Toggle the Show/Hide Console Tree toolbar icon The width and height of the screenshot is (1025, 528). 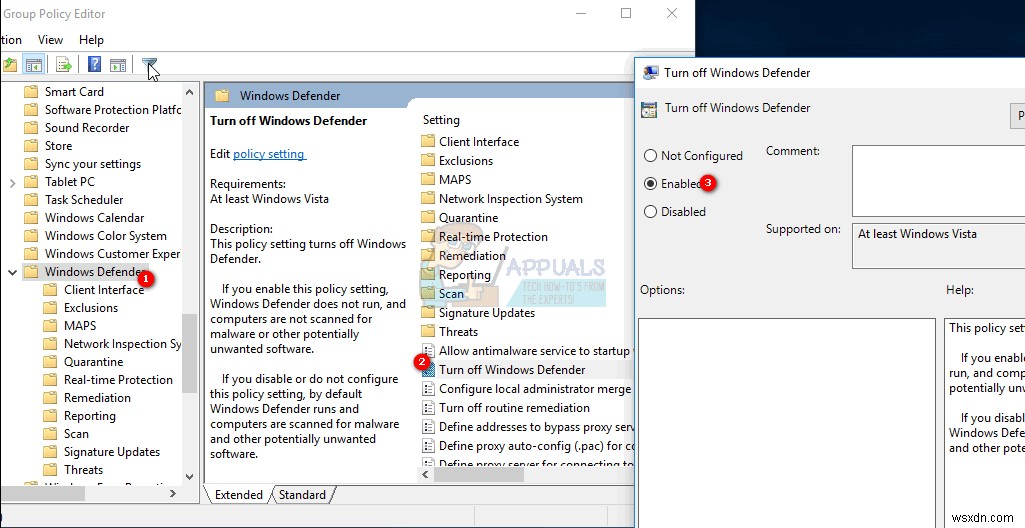point(33,65)
